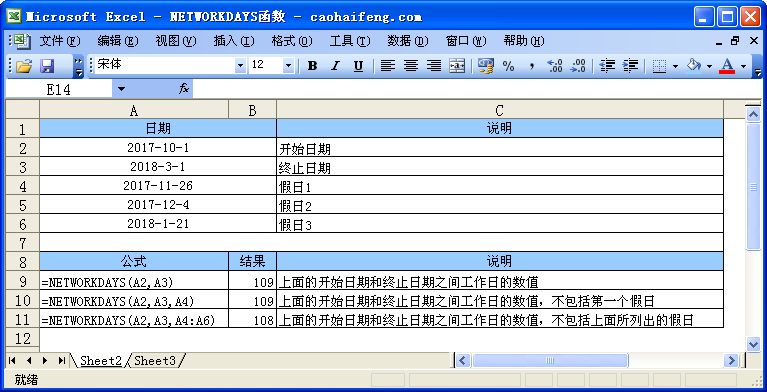Screen dimensions: 767x392
Task: Center align the cell text
Action: pyautogui.click(x=410, y=66)
